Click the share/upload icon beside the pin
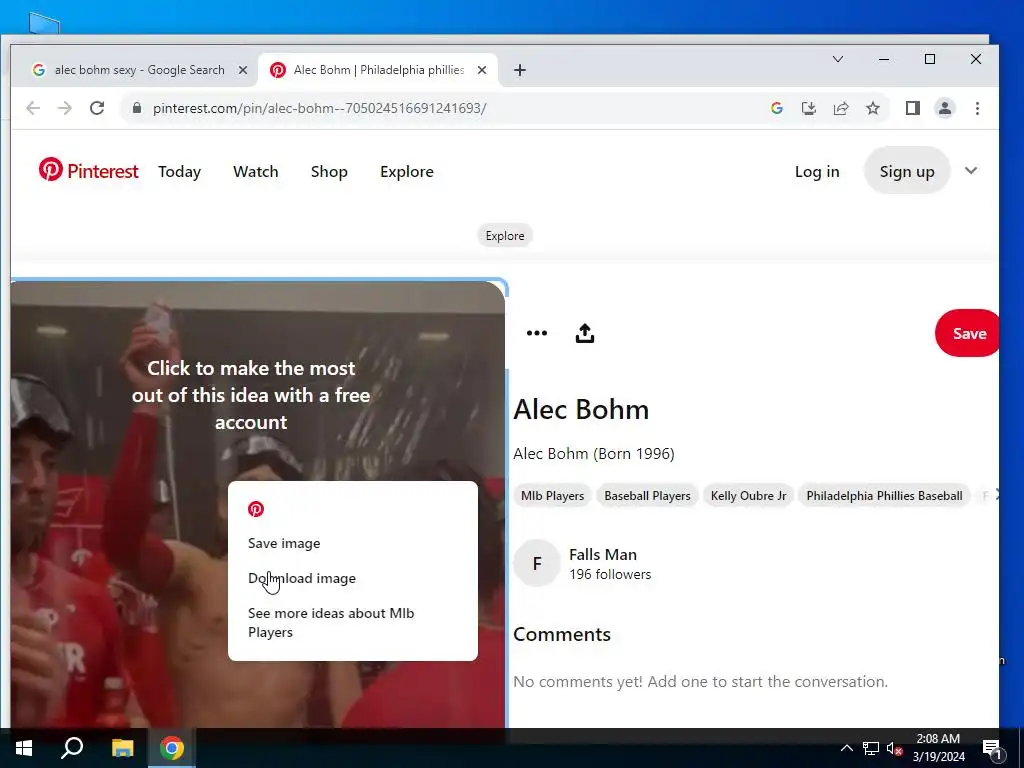This screenshot has width=1024, height=768. [584, 333]
